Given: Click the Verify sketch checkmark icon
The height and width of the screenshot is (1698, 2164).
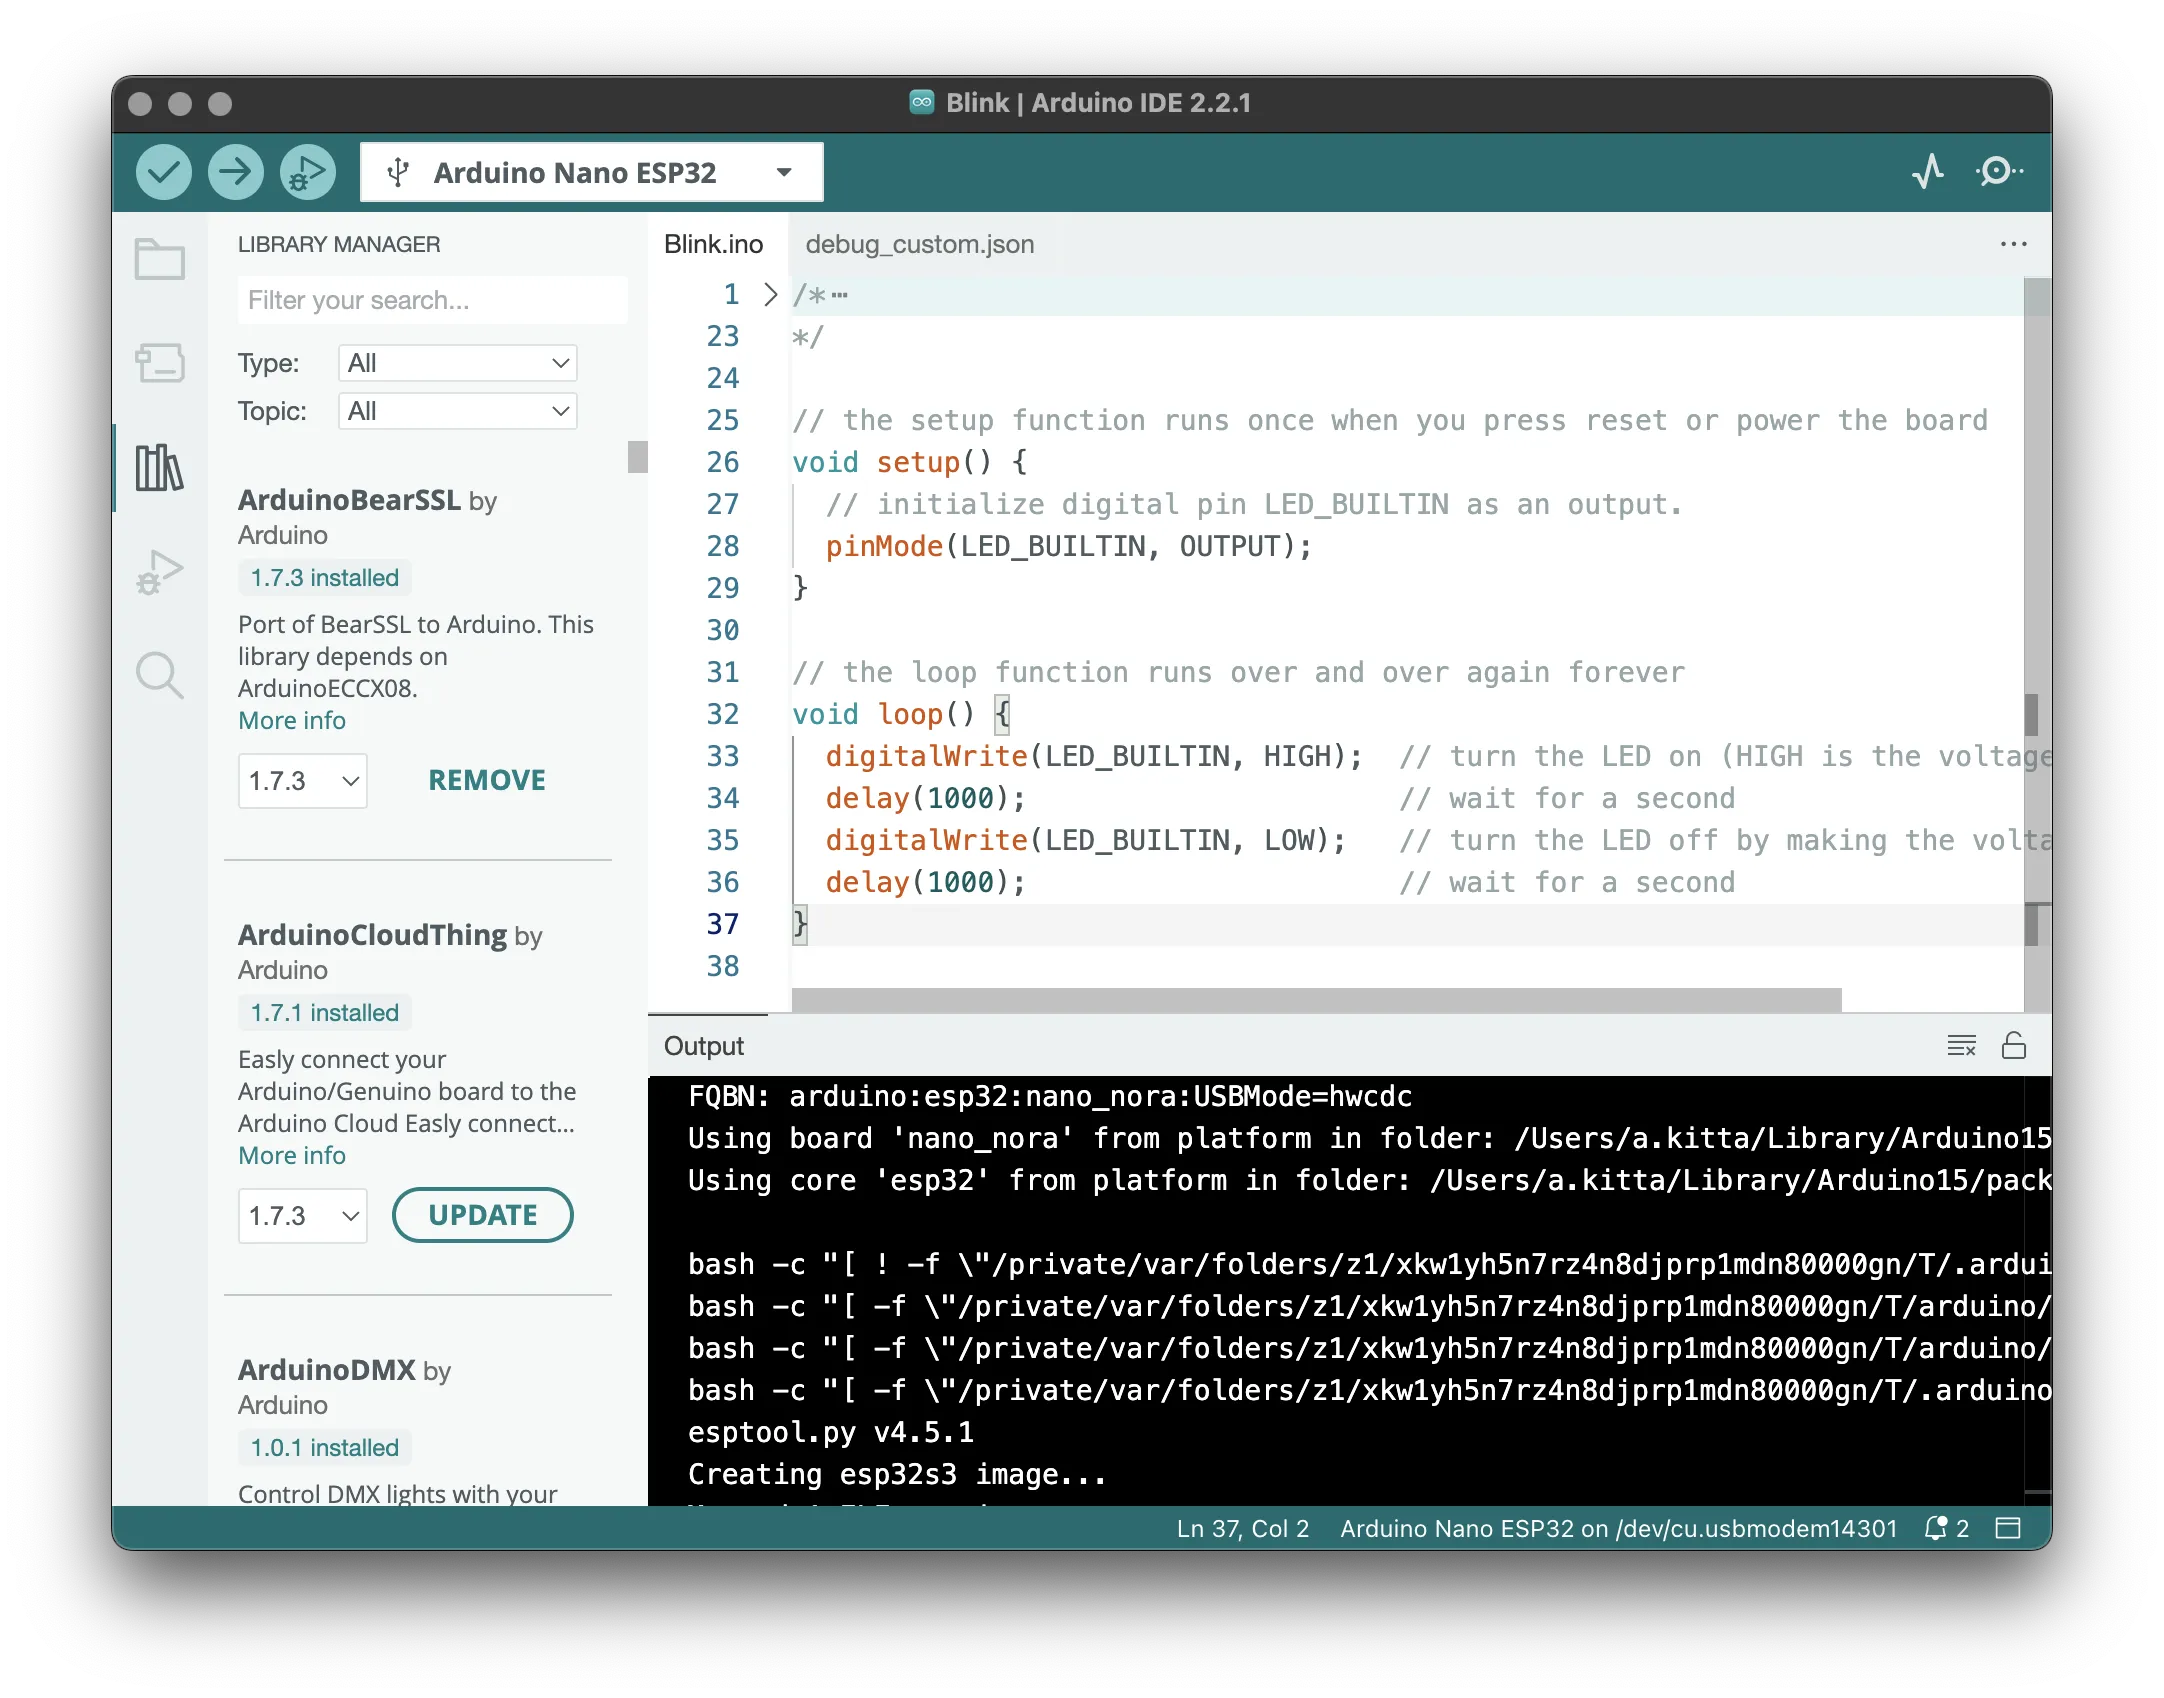Looking at the screenshot, I should [164, 172].
